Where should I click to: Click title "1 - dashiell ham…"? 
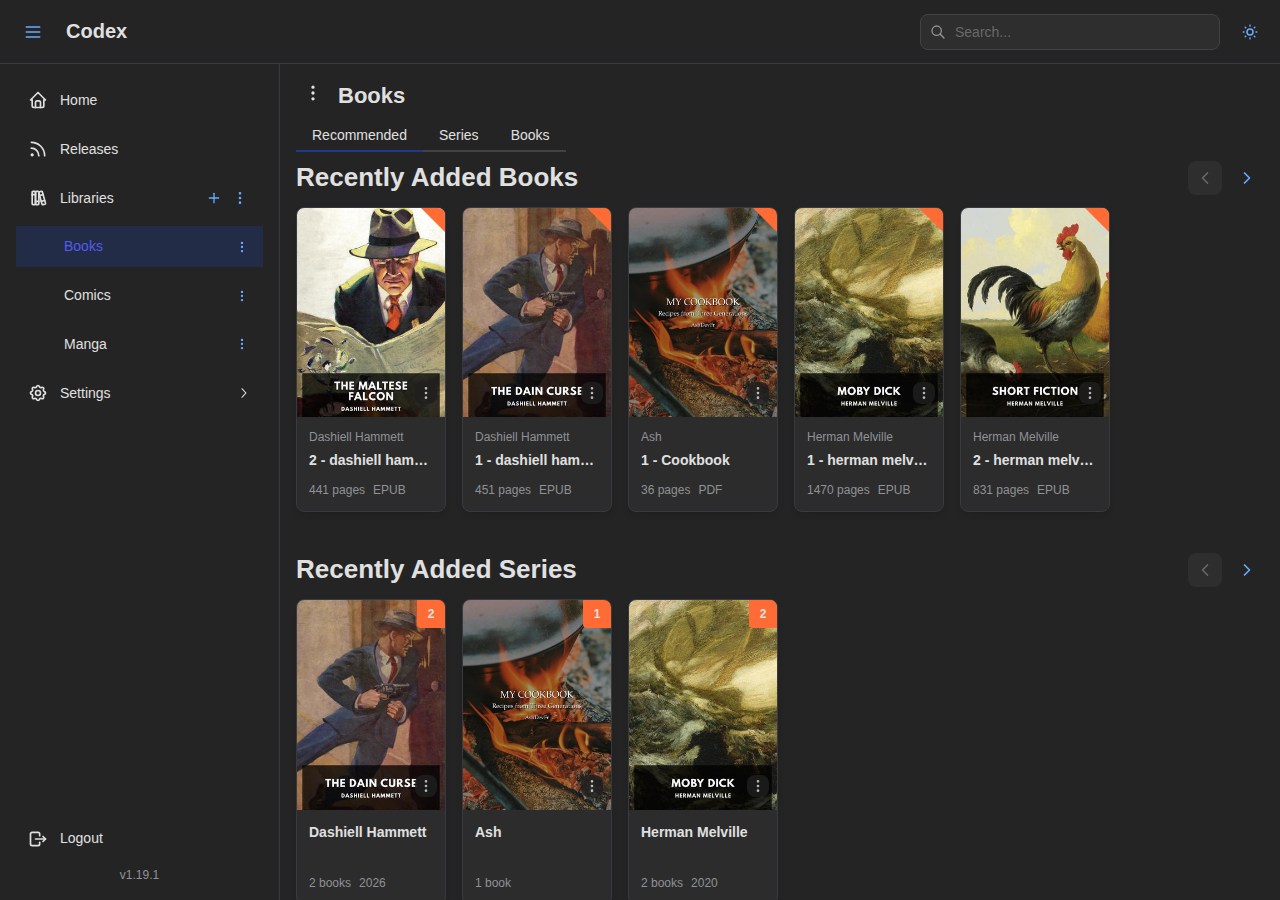[x=535, y=460]
